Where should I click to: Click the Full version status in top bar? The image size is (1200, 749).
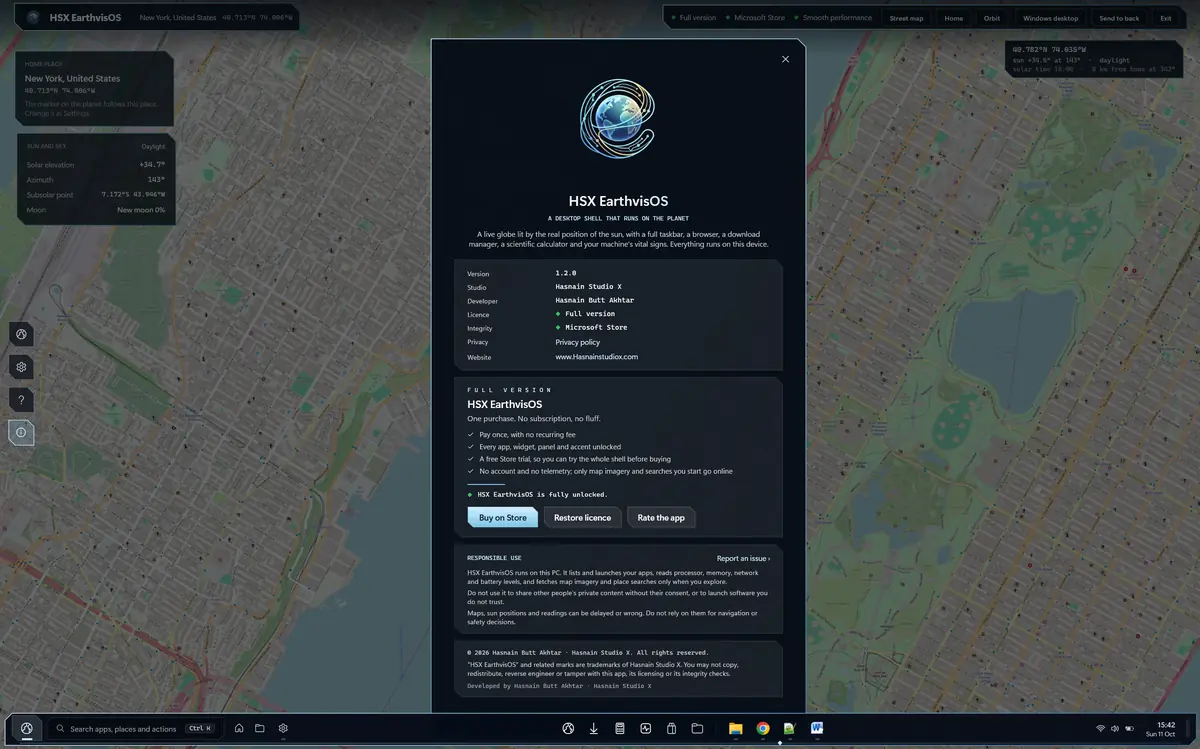pos(694,18)
